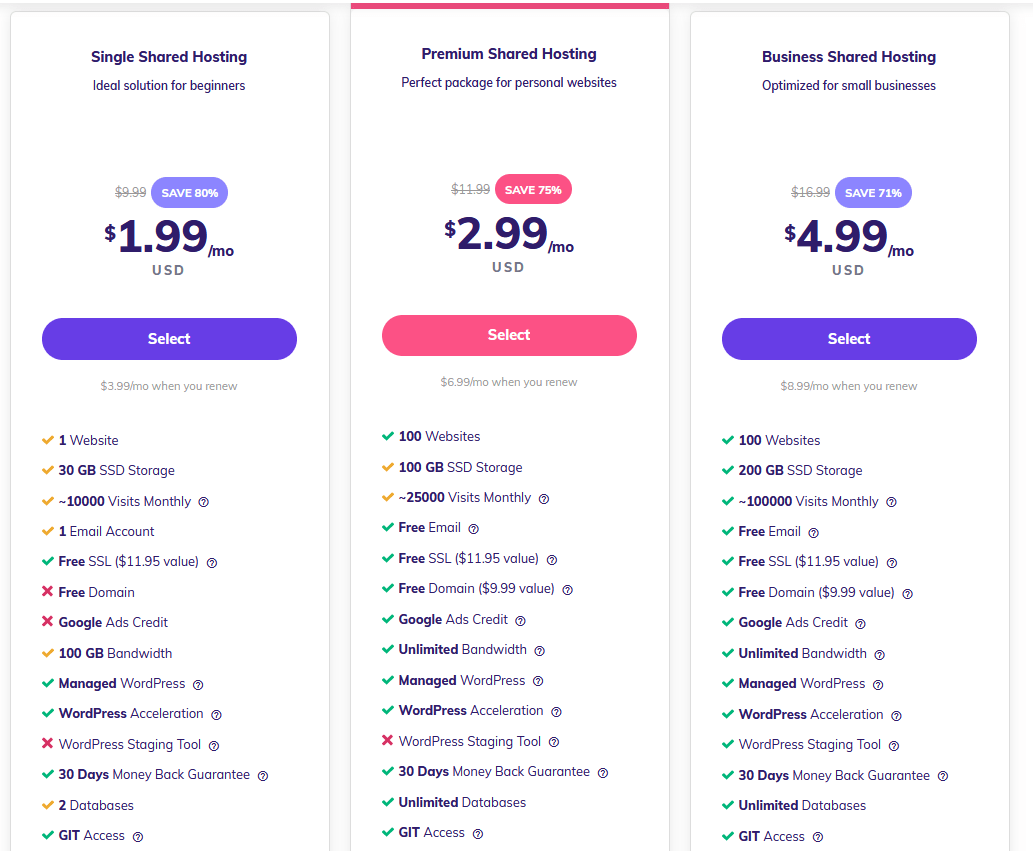Open the Managed WordPress tooltip on Business plan
Image resolution: width=1033 pixels, height=851 pixels.
point(878,684)
